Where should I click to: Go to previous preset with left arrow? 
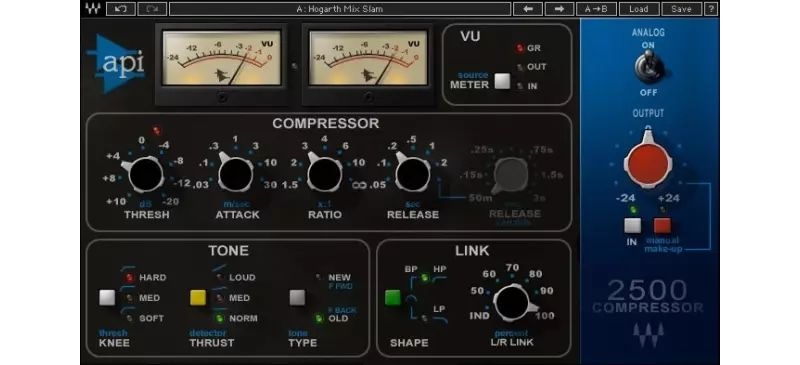[528, 9]
